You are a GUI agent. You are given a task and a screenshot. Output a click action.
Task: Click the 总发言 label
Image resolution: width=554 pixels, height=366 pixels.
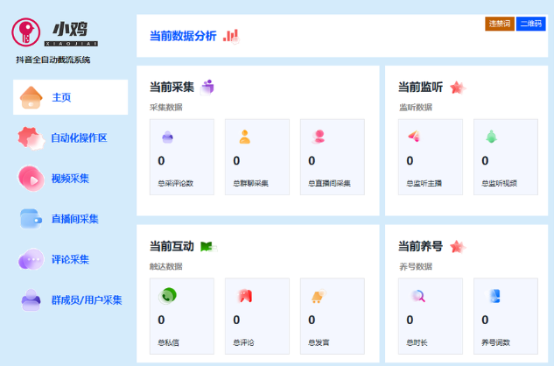pos(319,343)
